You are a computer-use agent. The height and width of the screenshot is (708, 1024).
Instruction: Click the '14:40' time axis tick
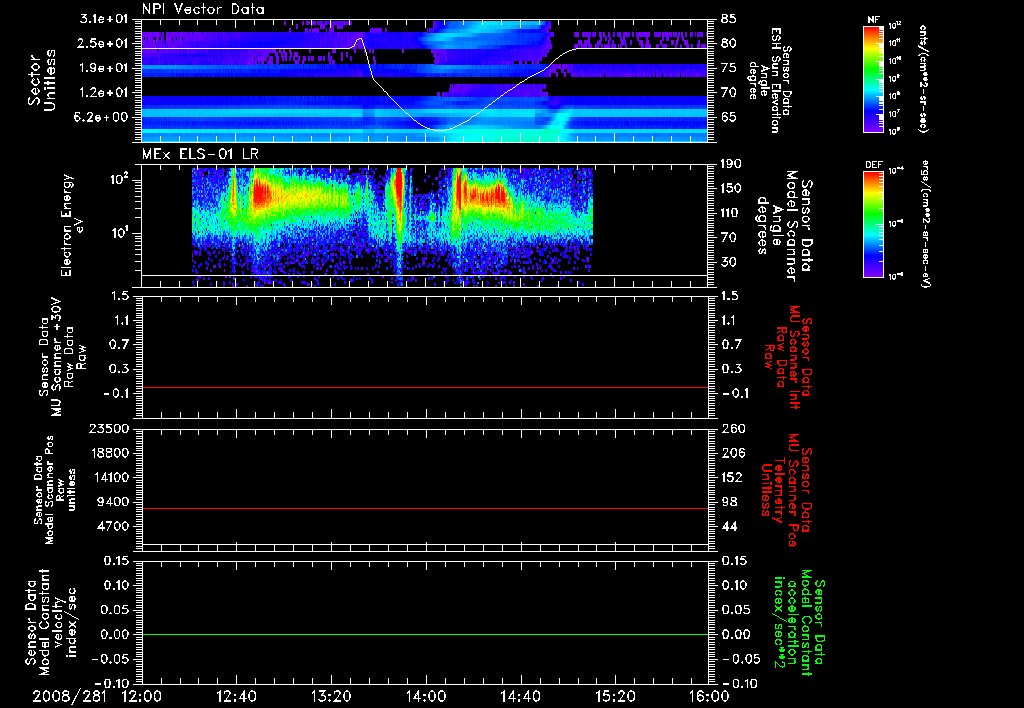[520, 697]
